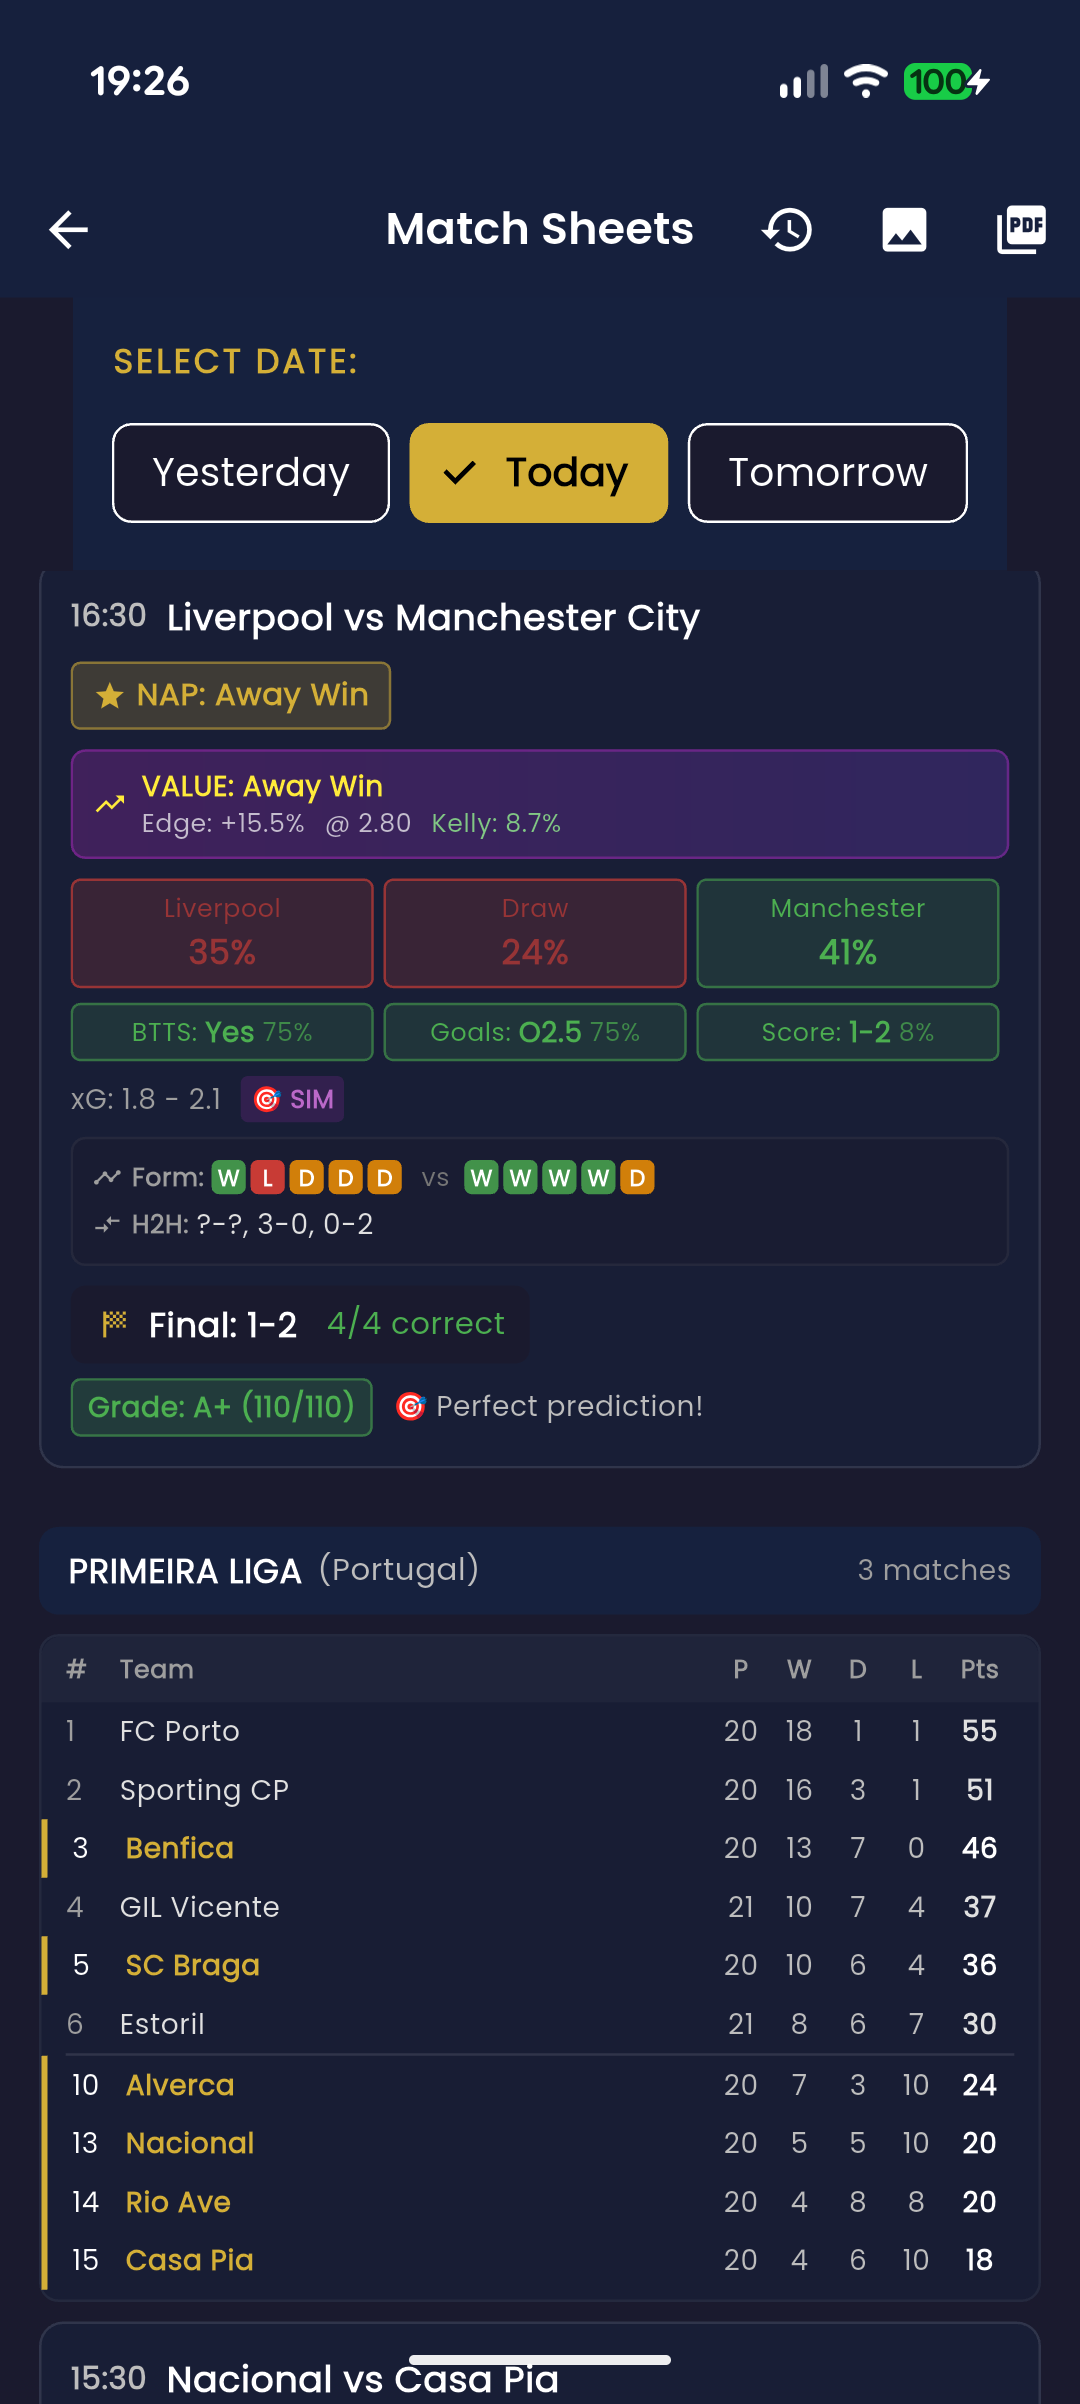Click the trend arrow icon on the VALUE banner

coord(110,804)
